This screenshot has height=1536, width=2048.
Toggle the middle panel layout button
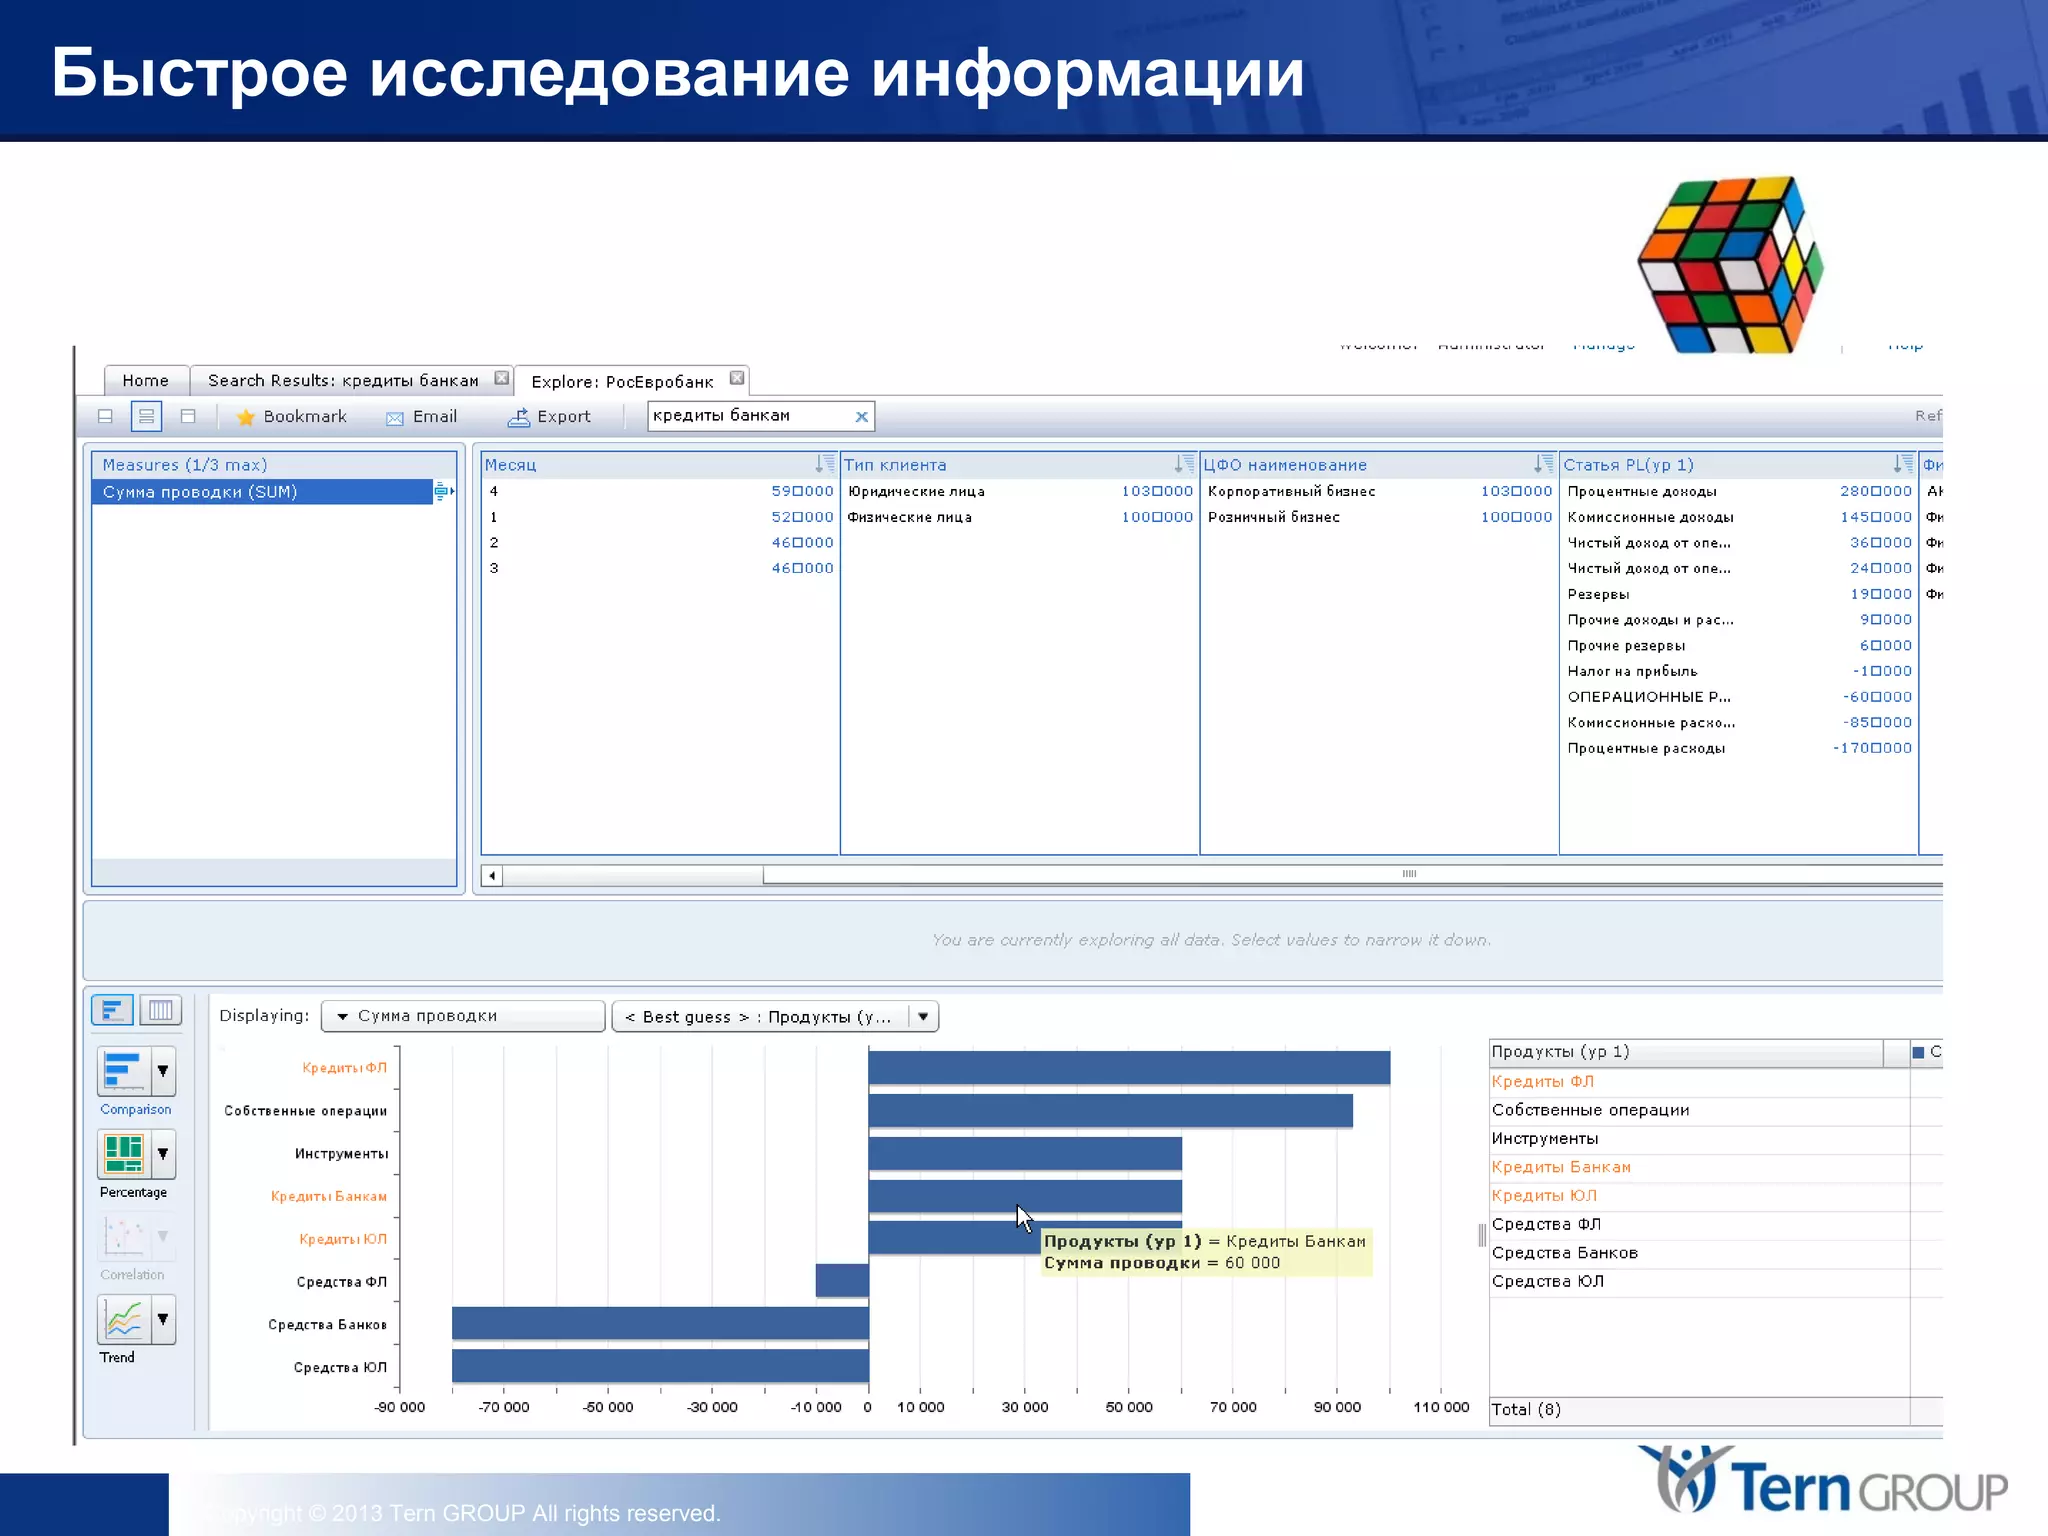pos(146,416)
